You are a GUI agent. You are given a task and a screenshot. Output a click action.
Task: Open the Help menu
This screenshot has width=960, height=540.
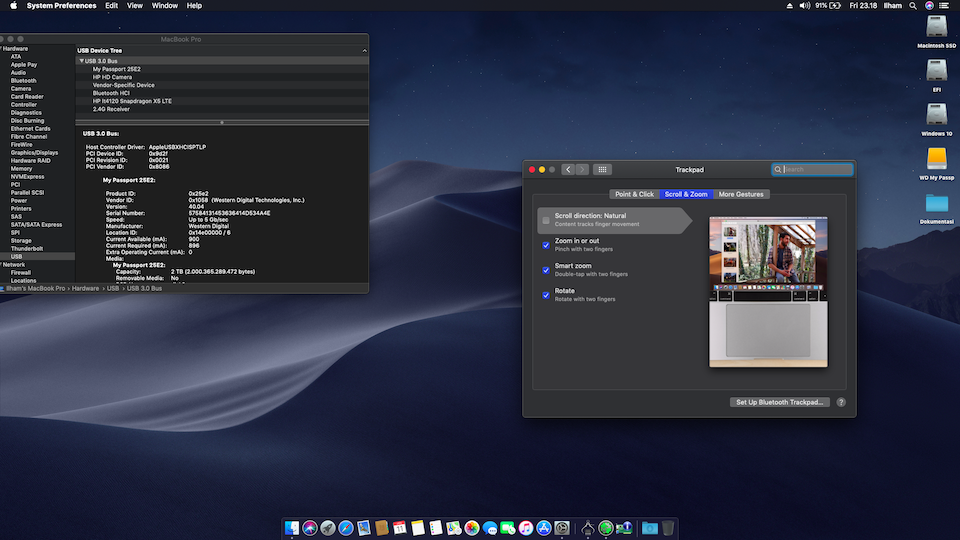click(x=194, y=6)
